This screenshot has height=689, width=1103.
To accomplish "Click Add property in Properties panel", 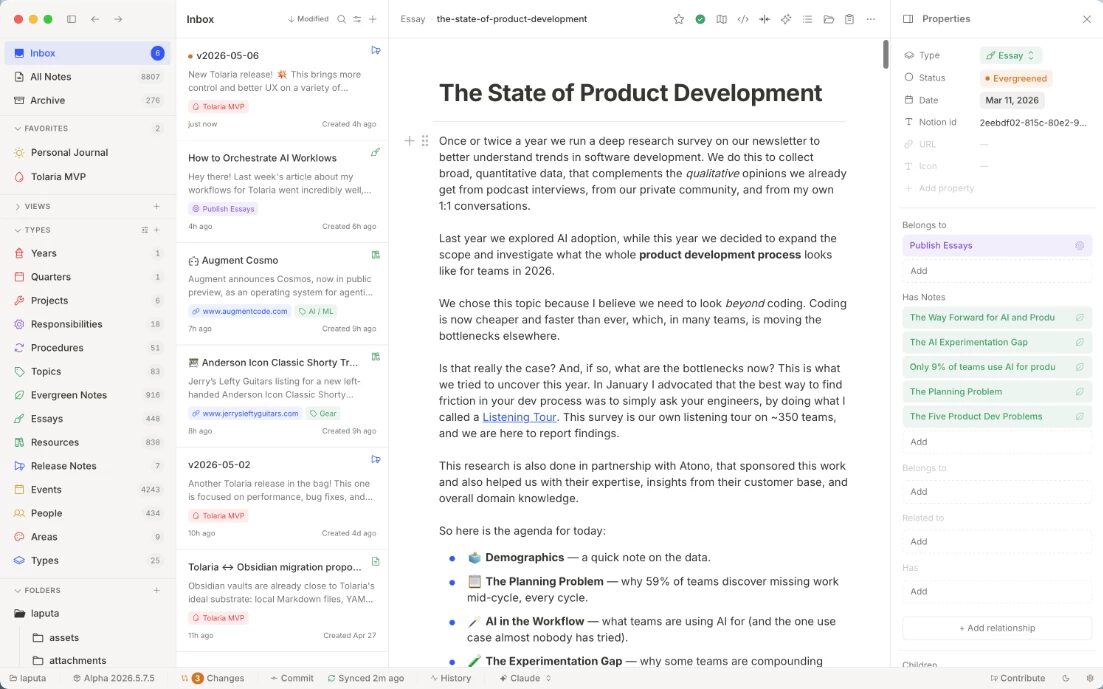I will [x=940, y=189].
